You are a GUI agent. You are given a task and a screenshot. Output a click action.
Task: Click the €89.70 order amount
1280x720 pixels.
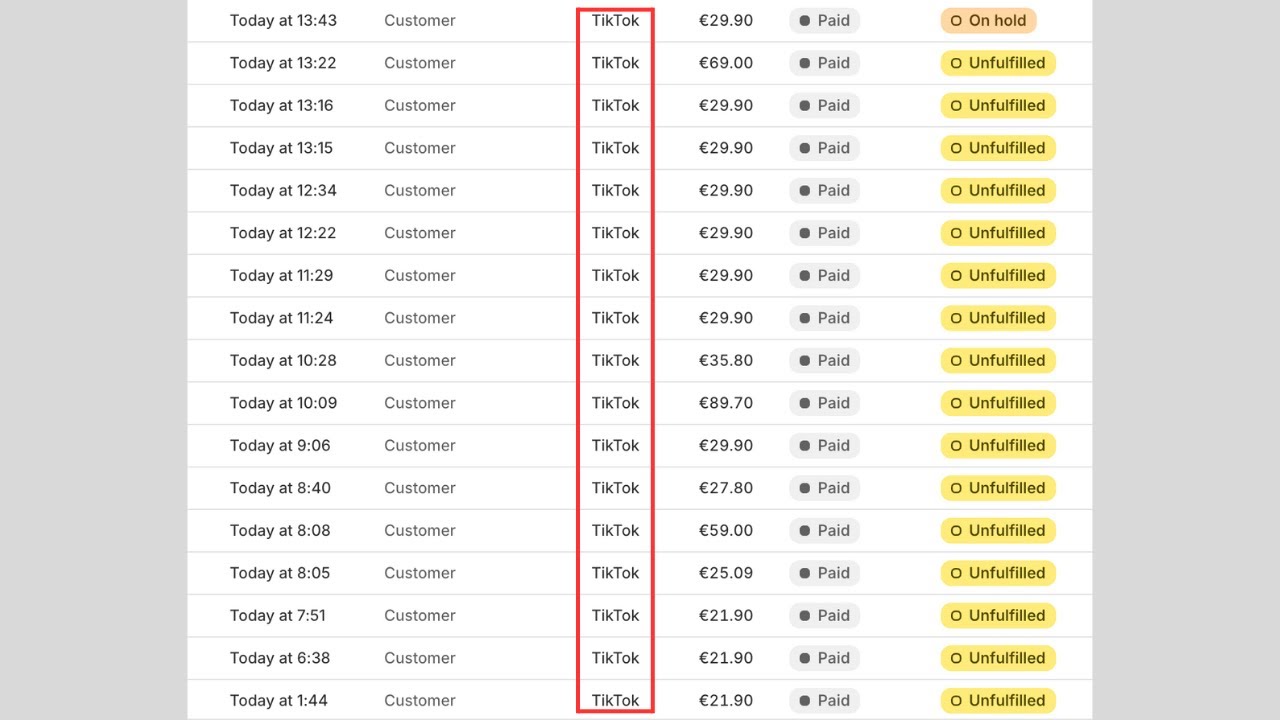(726, 403)
